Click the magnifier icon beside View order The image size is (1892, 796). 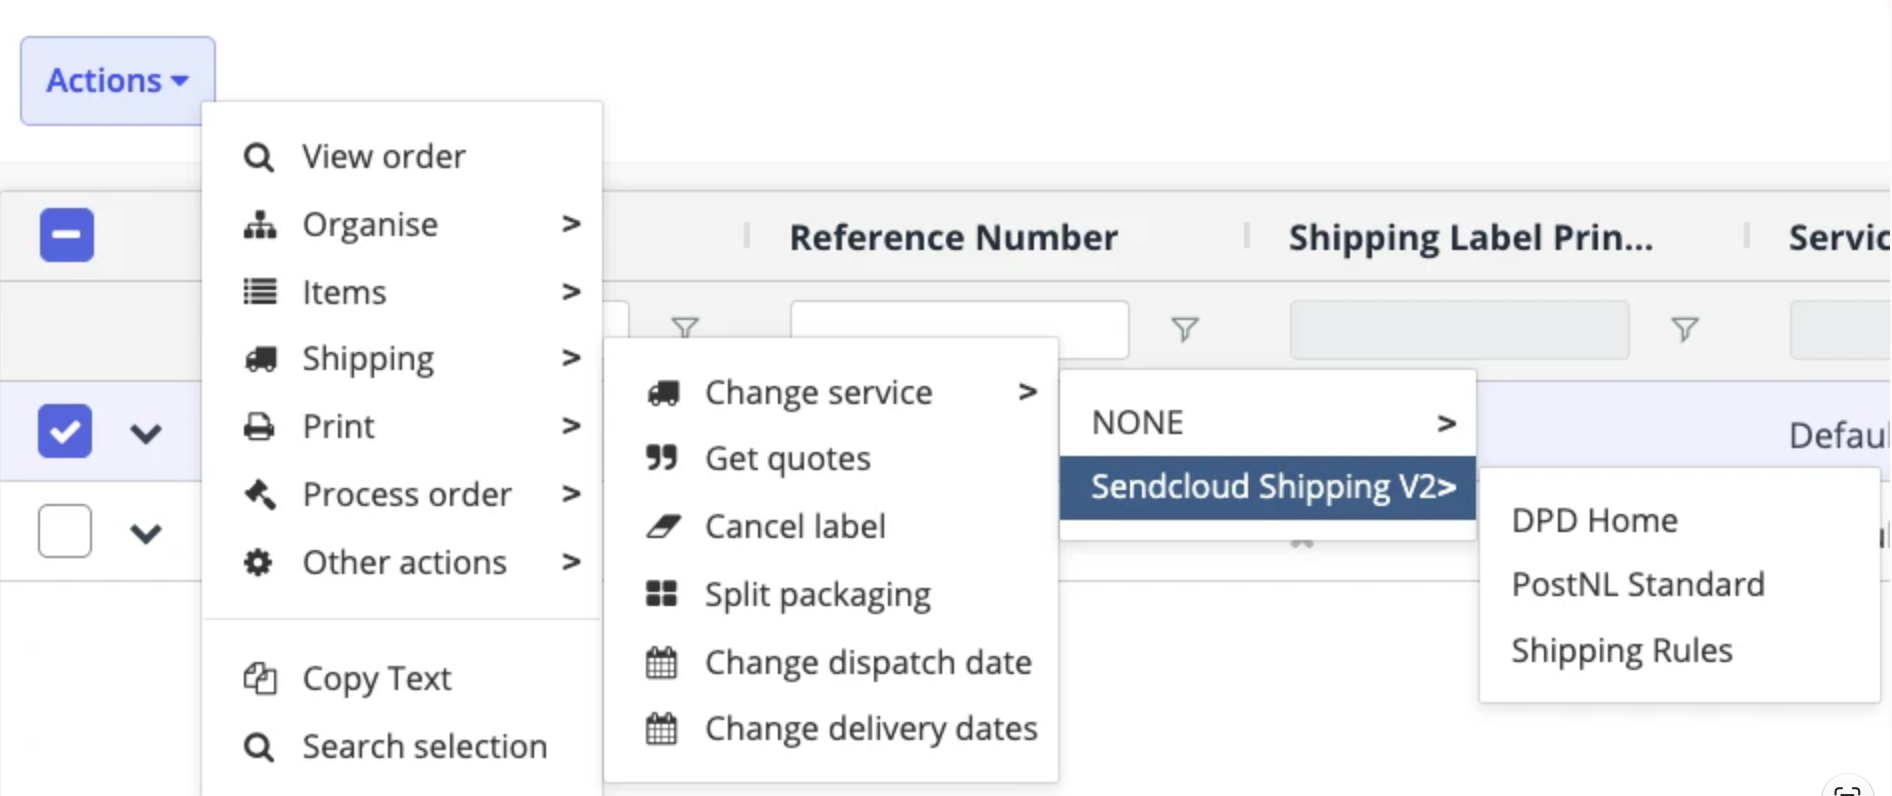[259, 157]
